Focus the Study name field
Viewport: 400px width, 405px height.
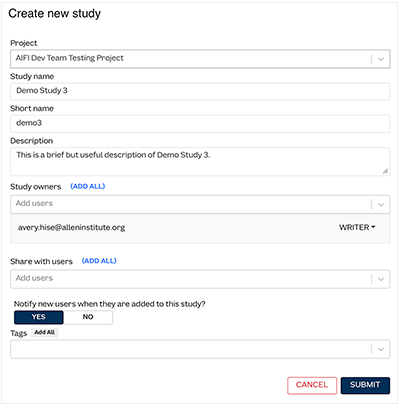point(200,91)
